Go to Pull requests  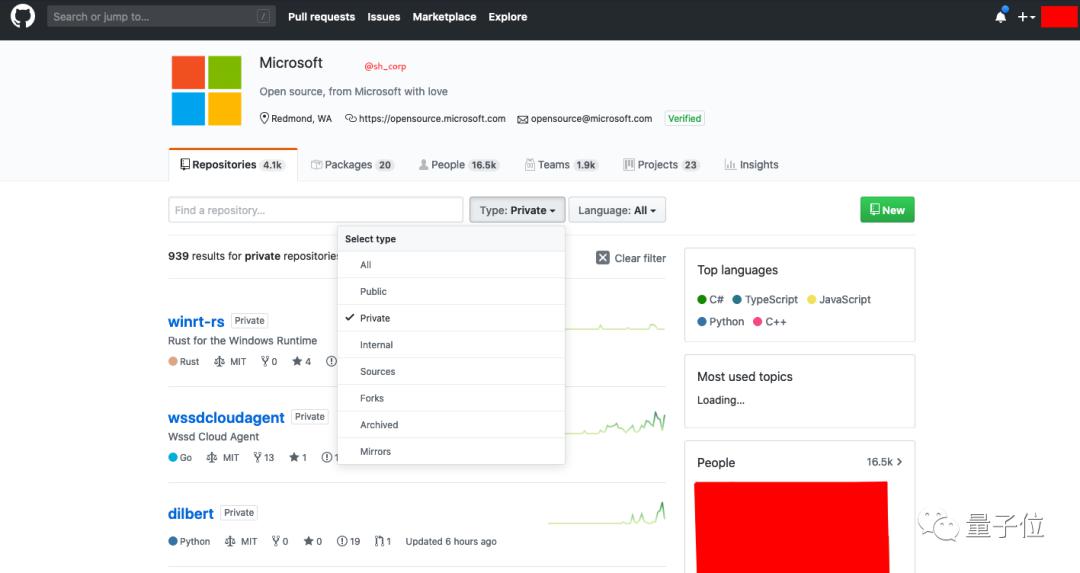[322, 17]
